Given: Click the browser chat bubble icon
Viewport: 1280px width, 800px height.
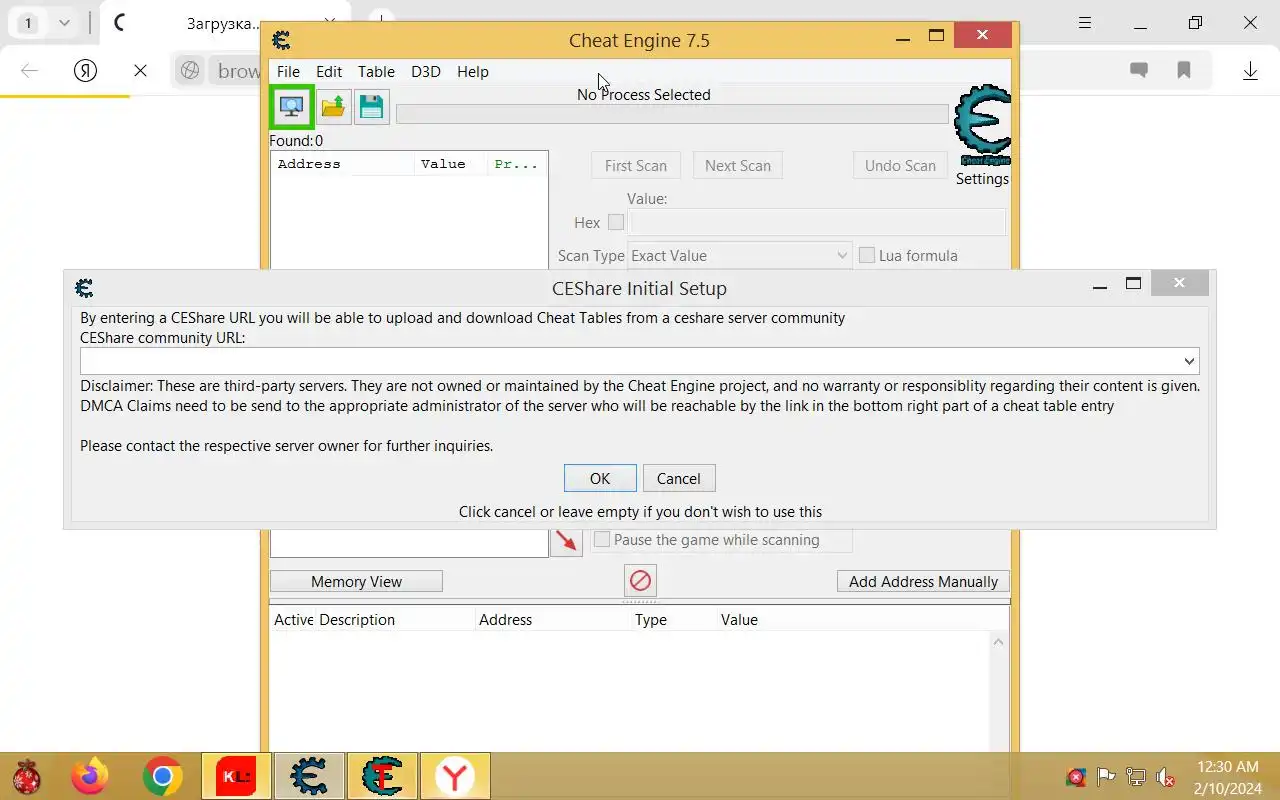Looking at the screenshot, I should (x=1138, y=70).
